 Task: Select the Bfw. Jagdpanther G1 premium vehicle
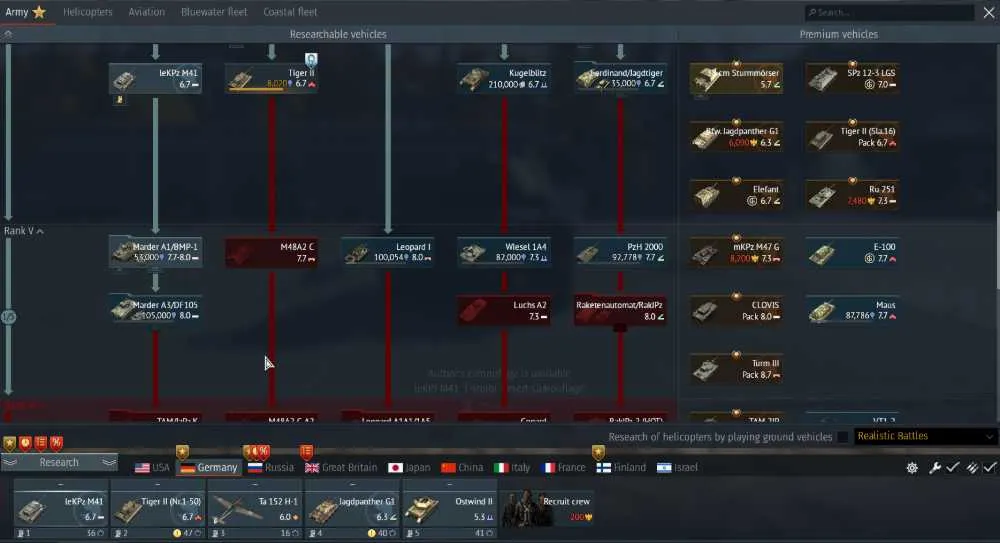click(x=737, y=137)
